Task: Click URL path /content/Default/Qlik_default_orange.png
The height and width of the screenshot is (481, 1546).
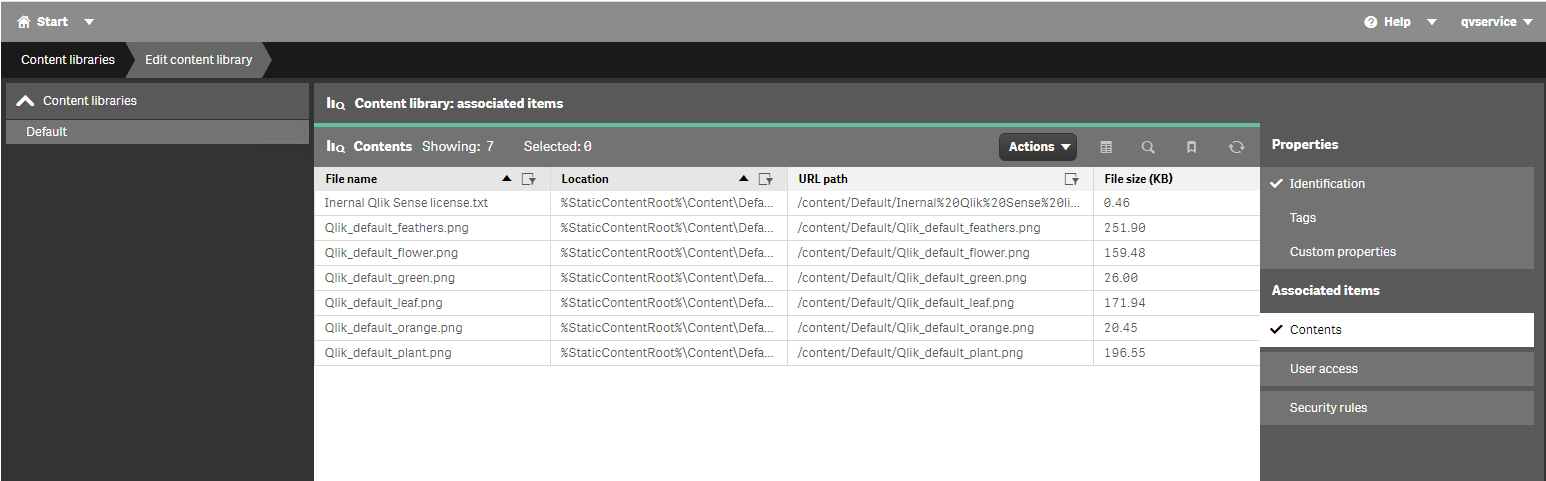Action: tap(916, 328)
